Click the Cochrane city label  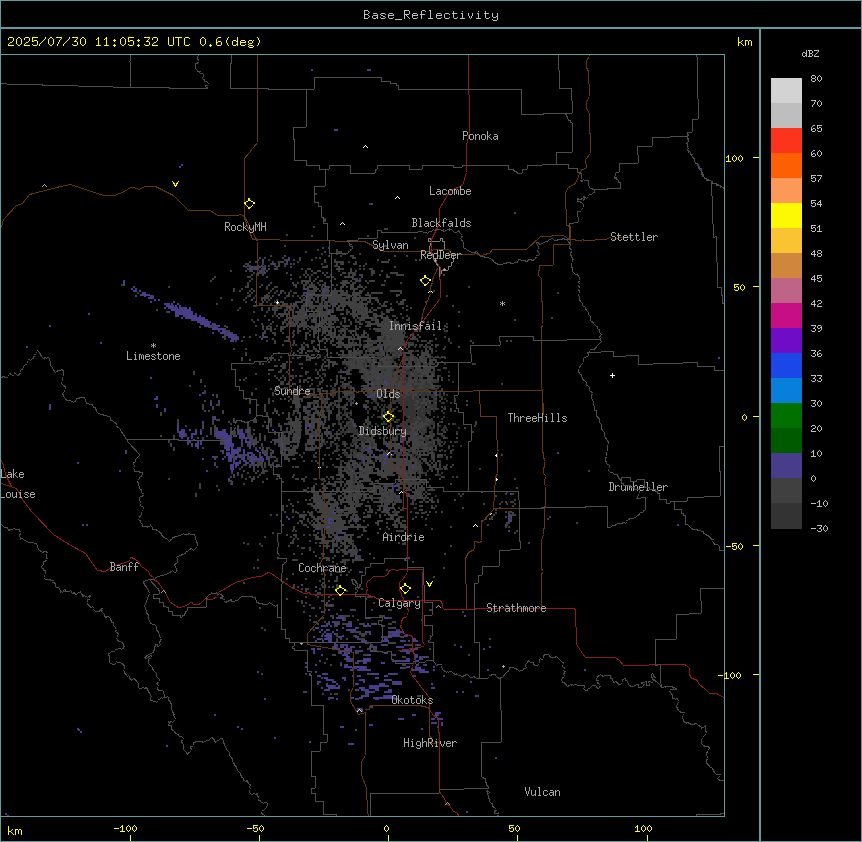coord(323,568)
